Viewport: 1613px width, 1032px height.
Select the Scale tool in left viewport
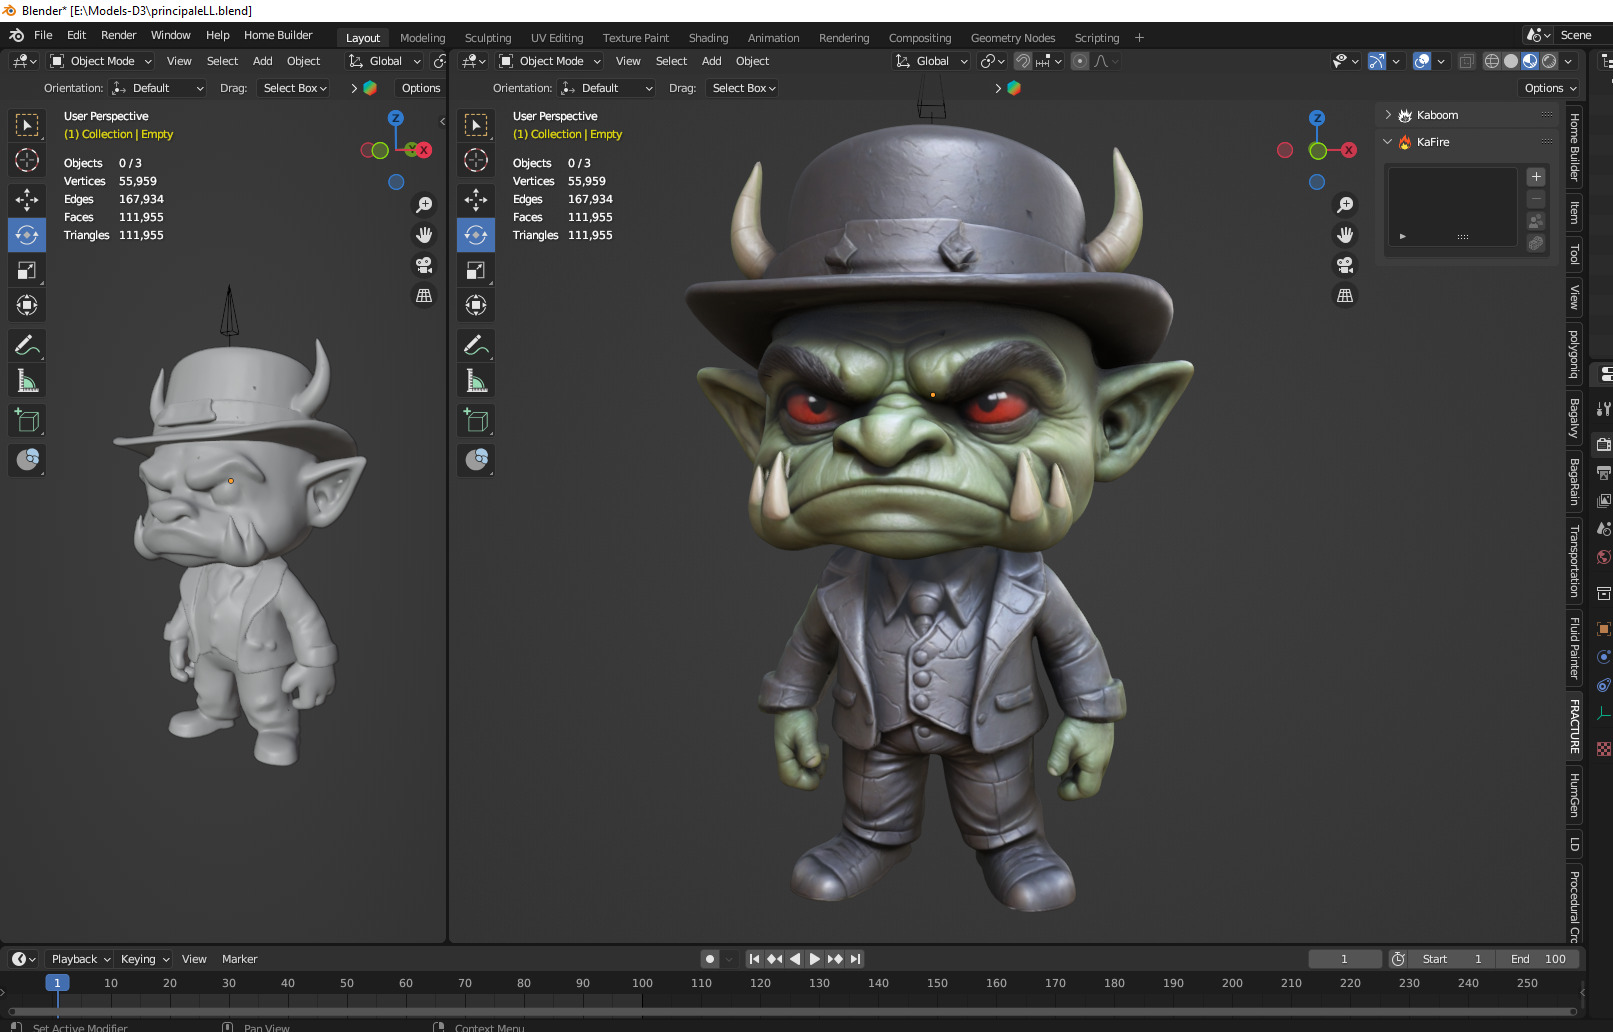pos(27,270)
